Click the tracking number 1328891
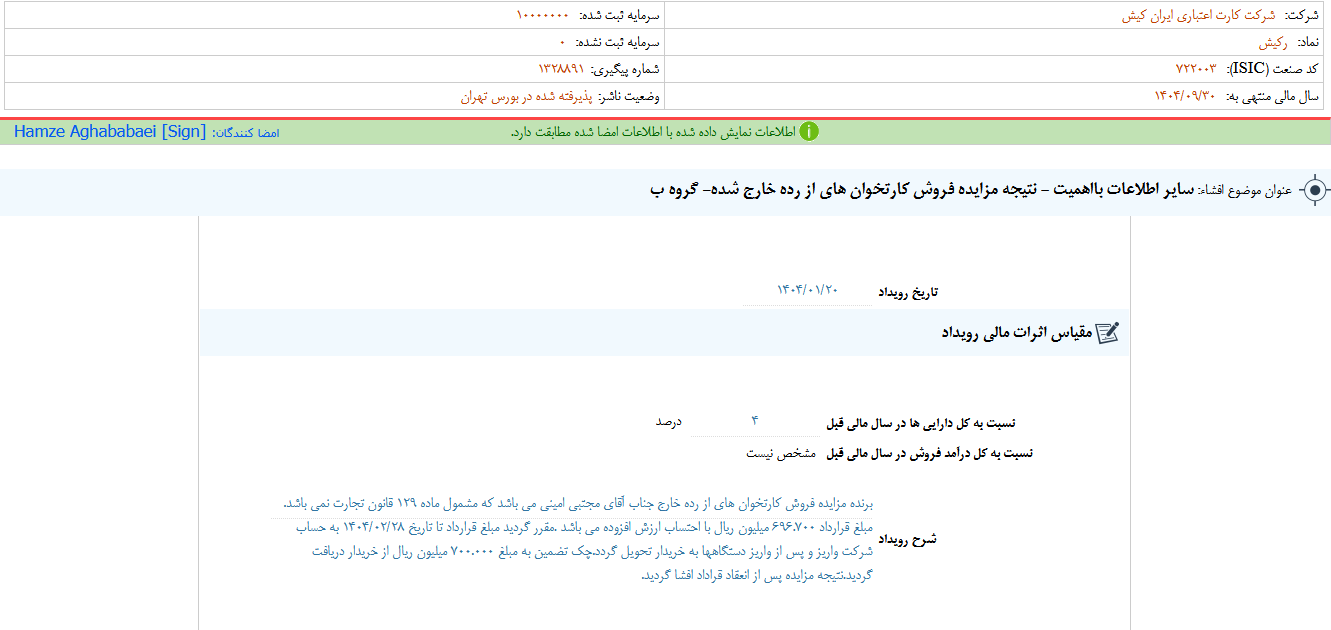The width and height of the screenshot is (1331, 630). click(560, 69)
